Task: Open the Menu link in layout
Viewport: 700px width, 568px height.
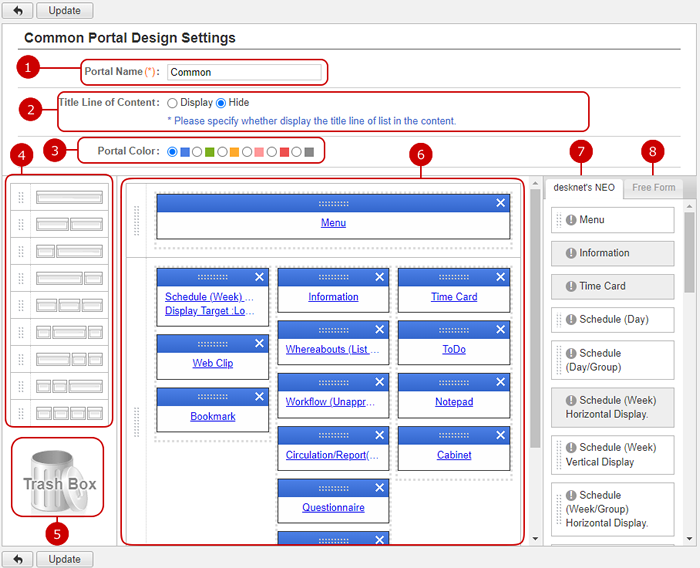Action: coord(333,222)
